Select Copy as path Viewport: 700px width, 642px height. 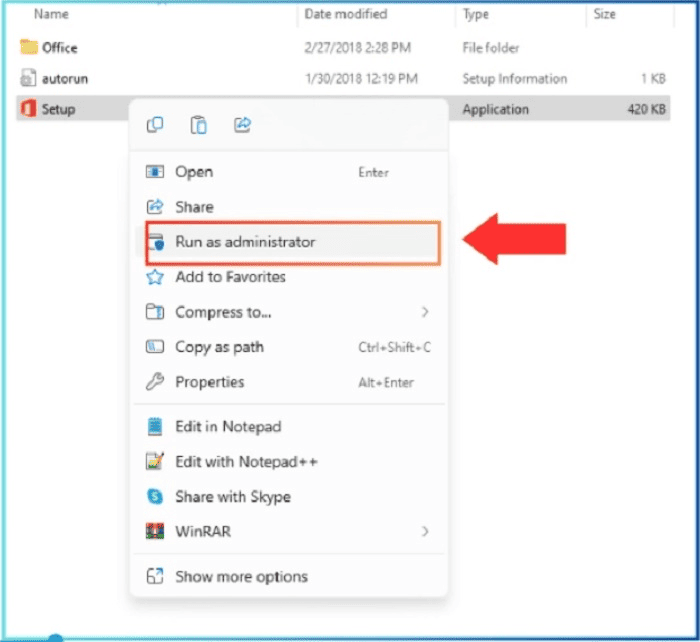click(221, 347)
